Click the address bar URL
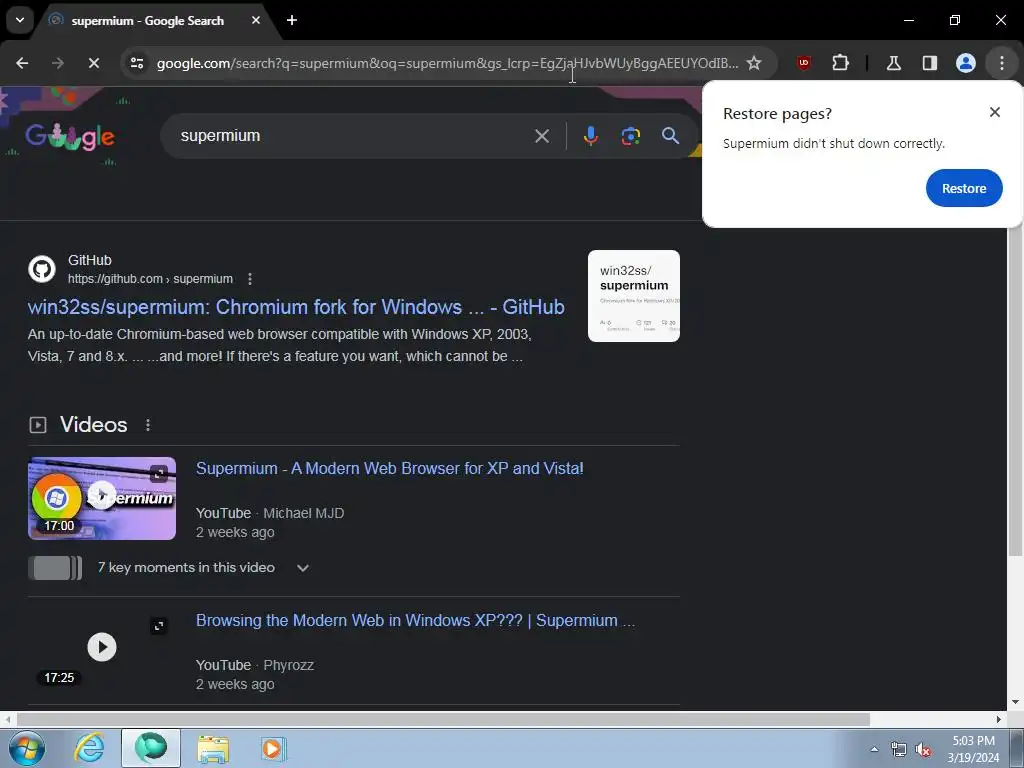The height and width of the screenshot is (768, 1024). pos(447,63)
